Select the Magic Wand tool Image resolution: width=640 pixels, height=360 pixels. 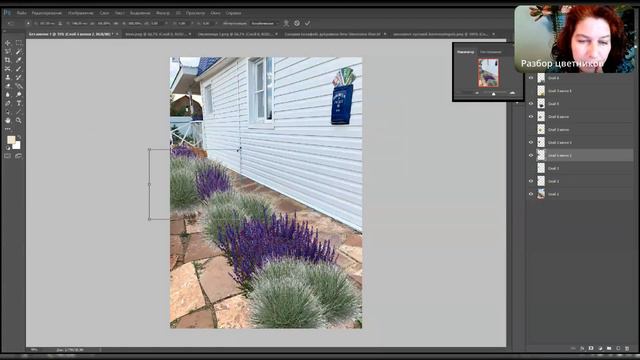[x=19, y=51]
